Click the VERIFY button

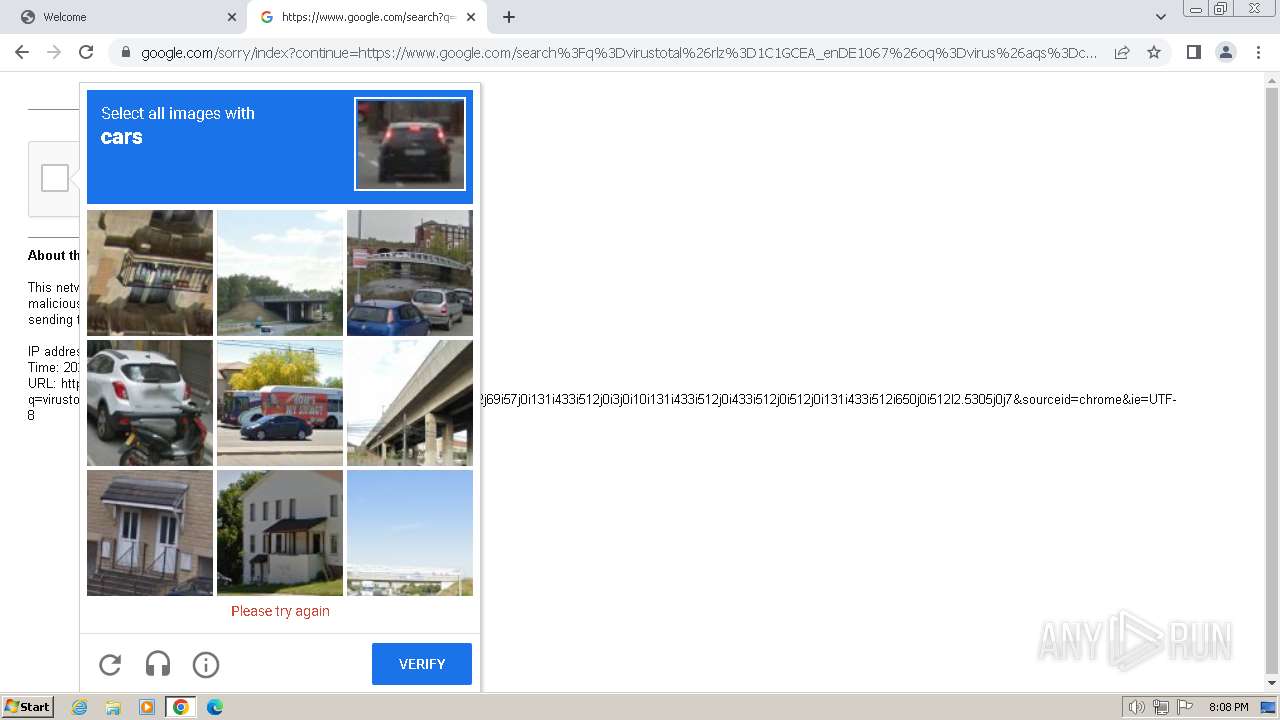(422, 664)
